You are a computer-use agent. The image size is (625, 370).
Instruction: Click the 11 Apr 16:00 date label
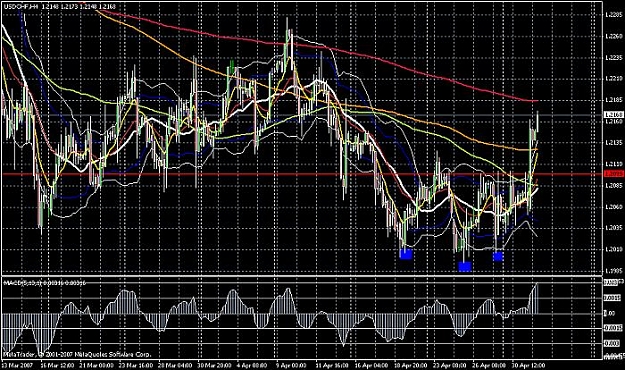[332, 365]
